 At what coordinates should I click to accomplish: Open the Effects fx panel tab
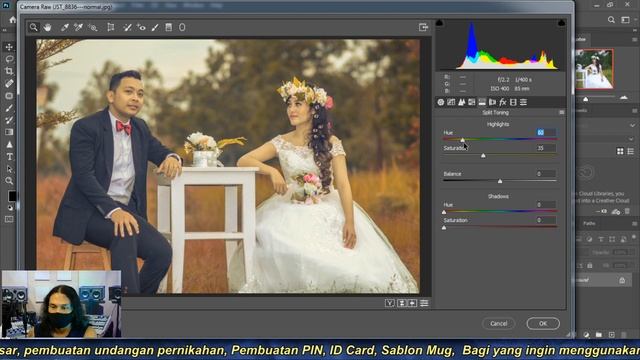(503, 102)
